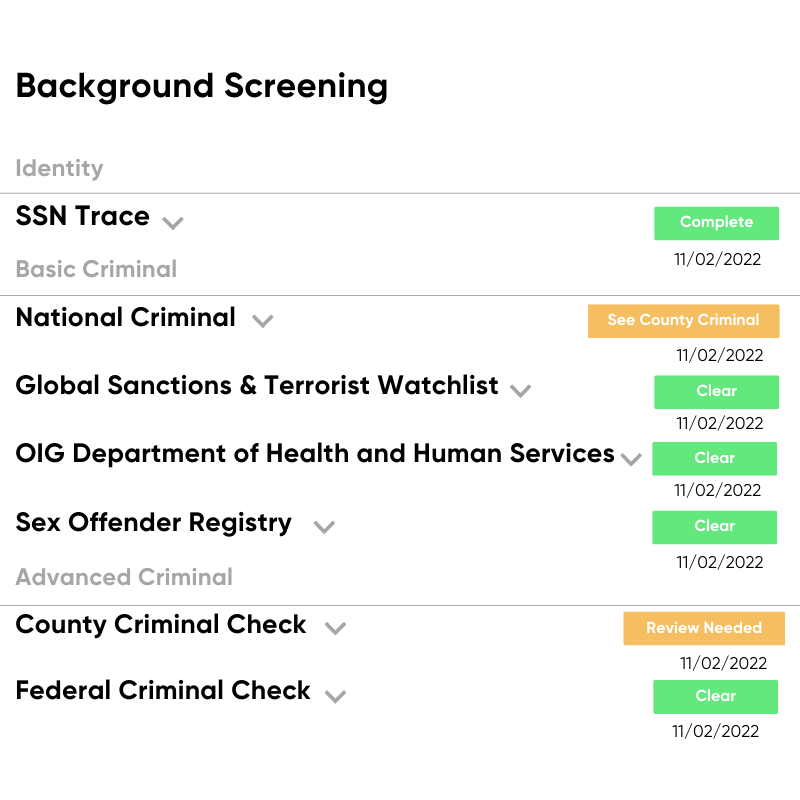
Task: Expand the County Criminal Check chevron
Action: pos(335,628)
